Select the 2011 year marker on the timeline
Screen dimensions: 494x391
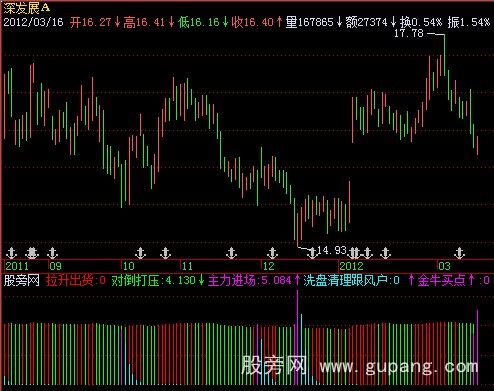(17, 266)
